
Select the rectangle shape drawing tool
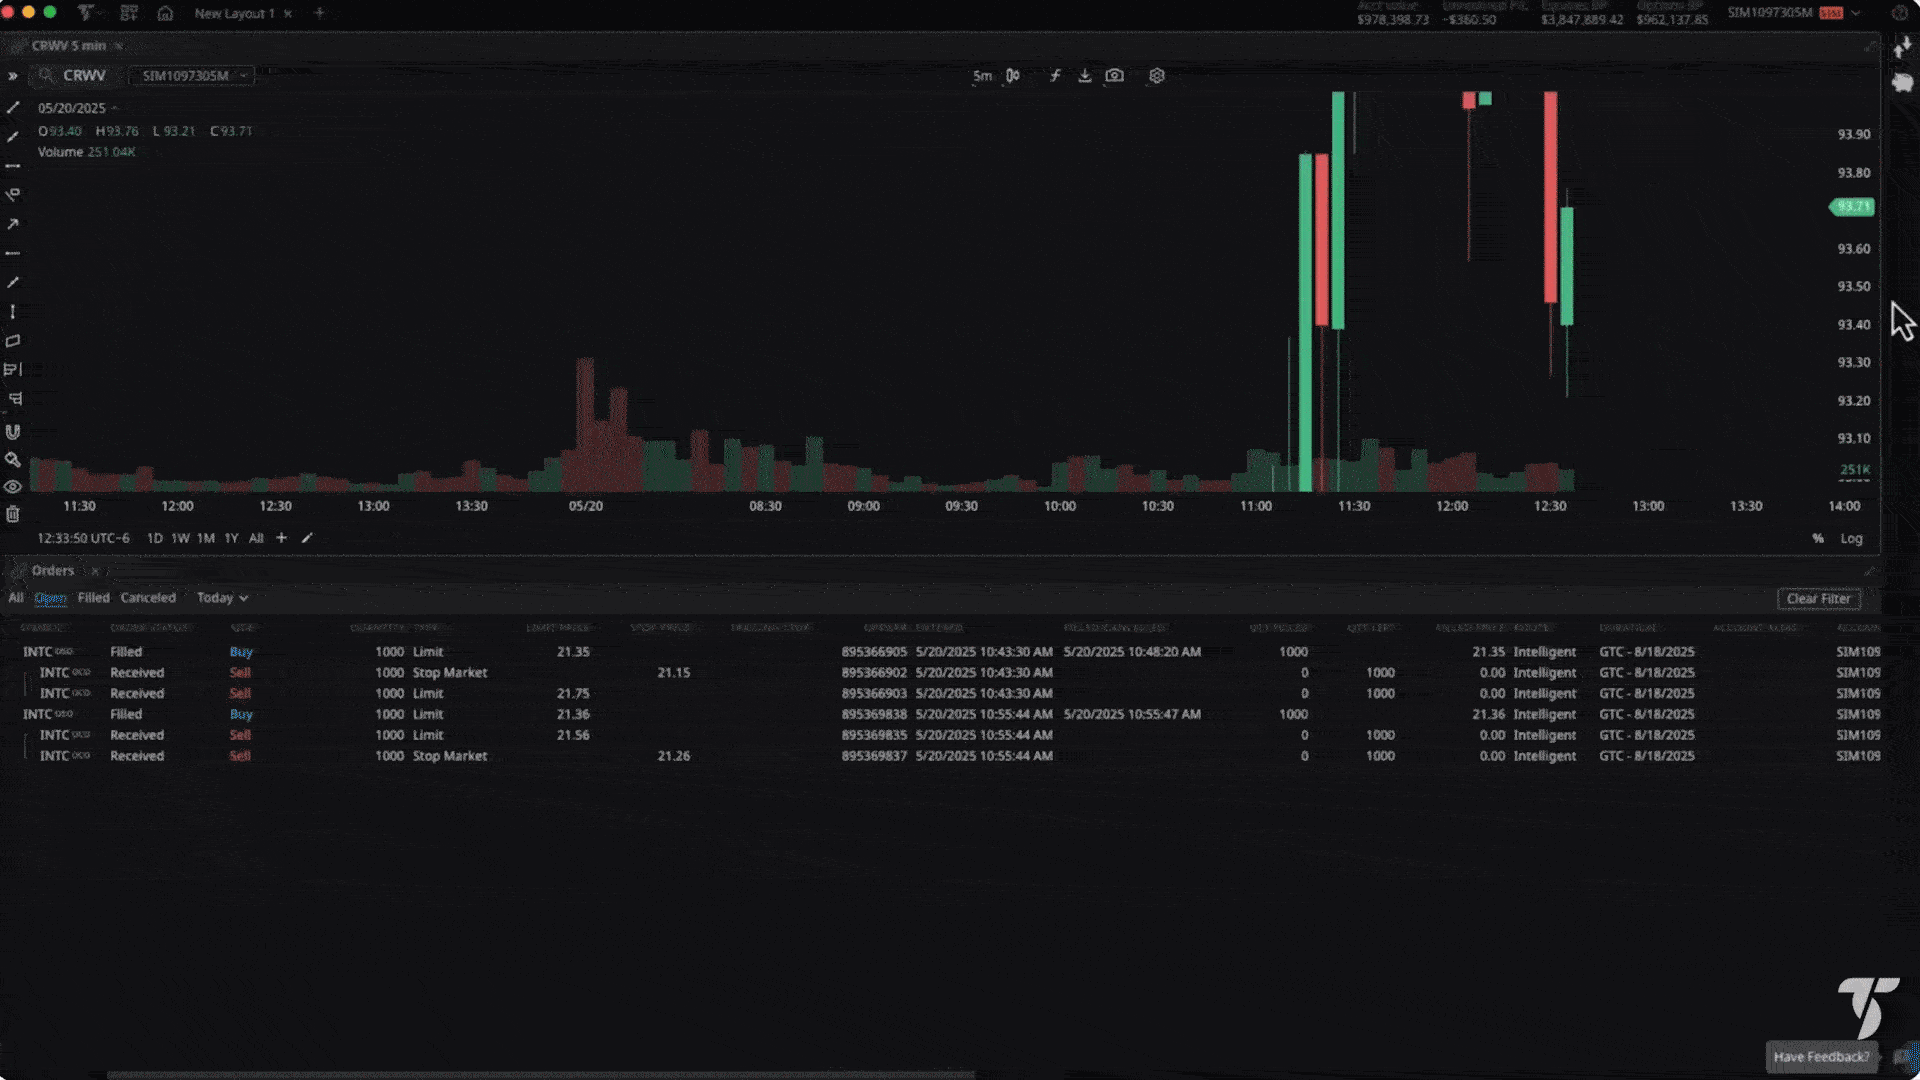(13, 341)
